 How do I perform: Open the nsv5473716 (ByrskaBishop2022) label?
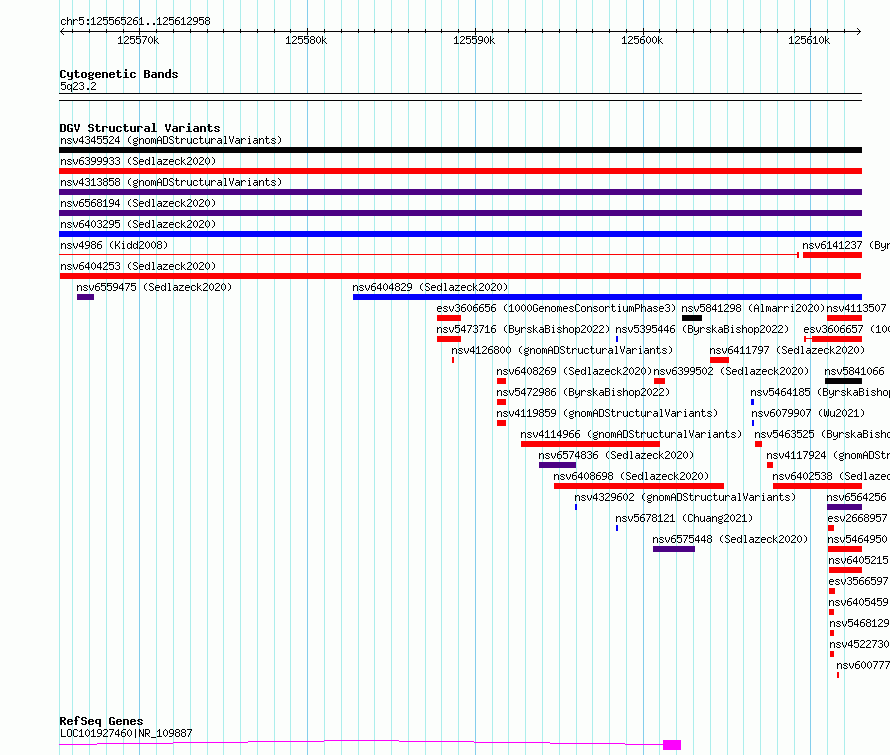(x=523, y=329)
